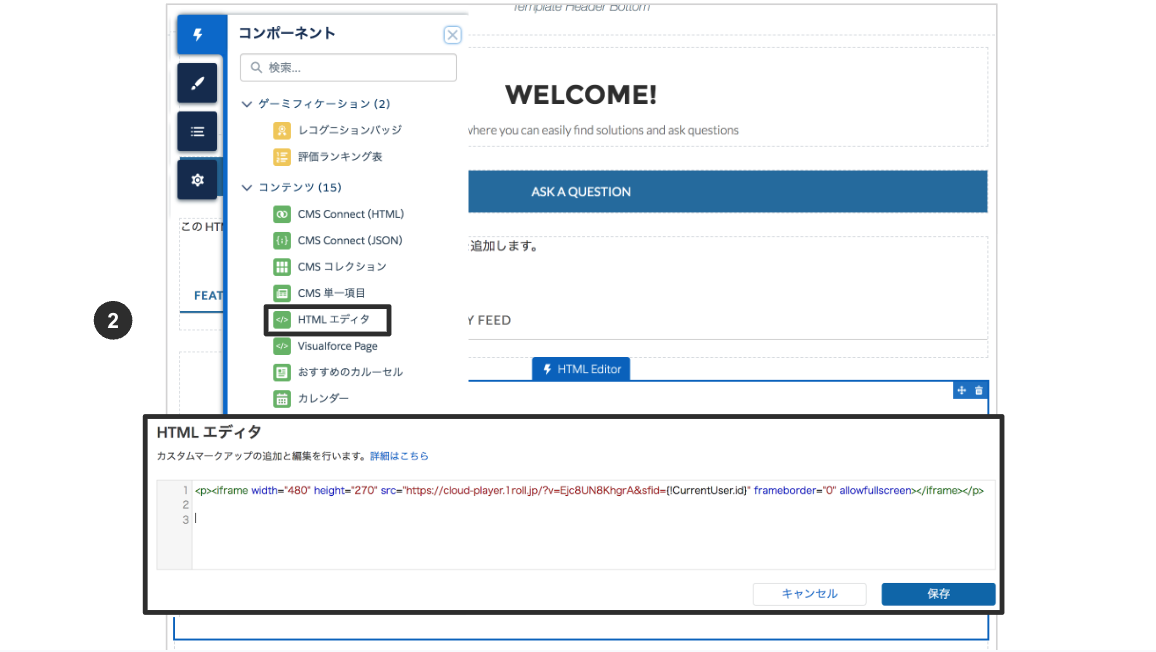The width and height of the screenshot is (1156, 652).
Task: Click the Theme paintbrush icon in the sidebar
Action: (x=197, y=82)
